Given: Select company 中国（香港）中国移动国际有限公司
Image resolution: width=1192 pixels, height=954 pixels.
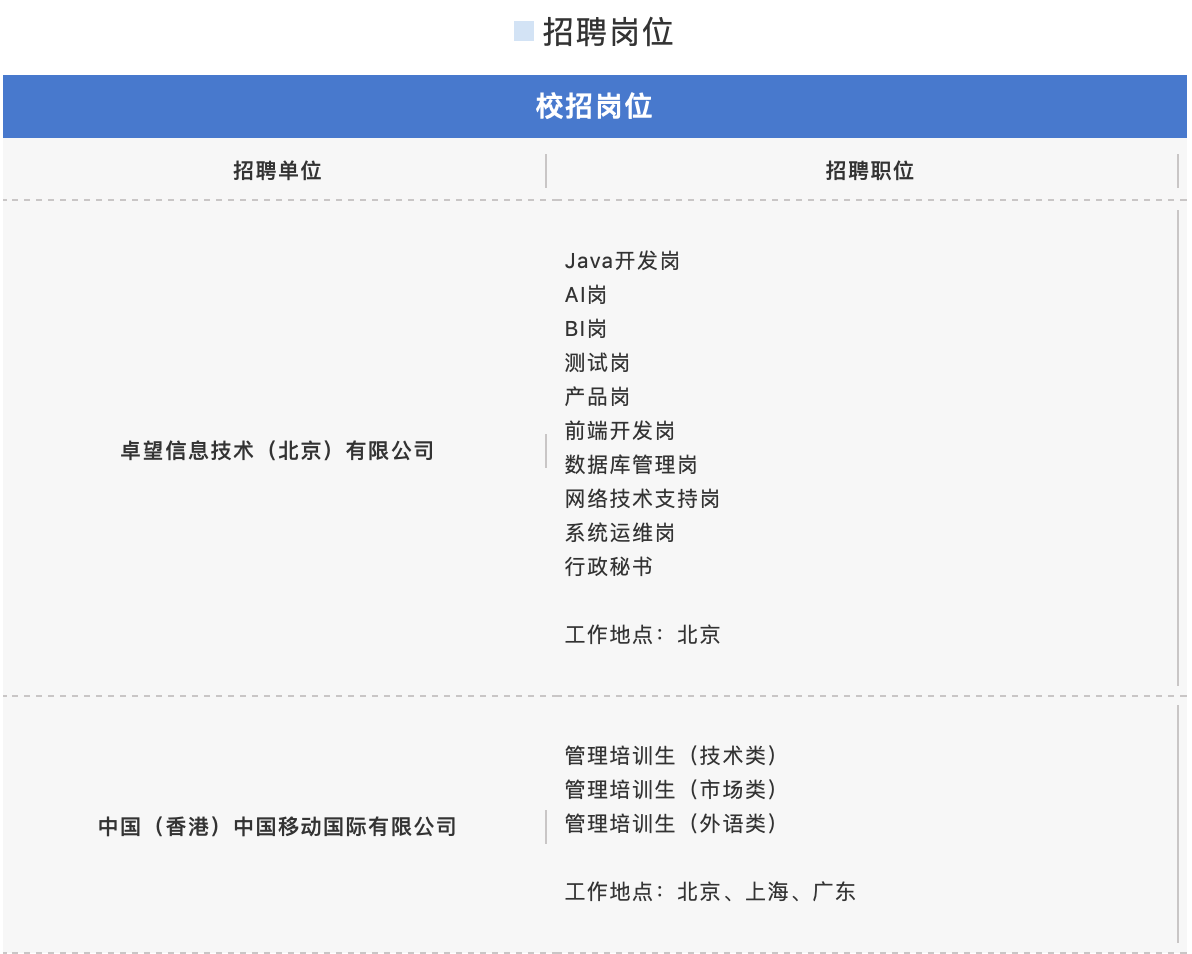Looking at the screenshot, I should [277, 826].
